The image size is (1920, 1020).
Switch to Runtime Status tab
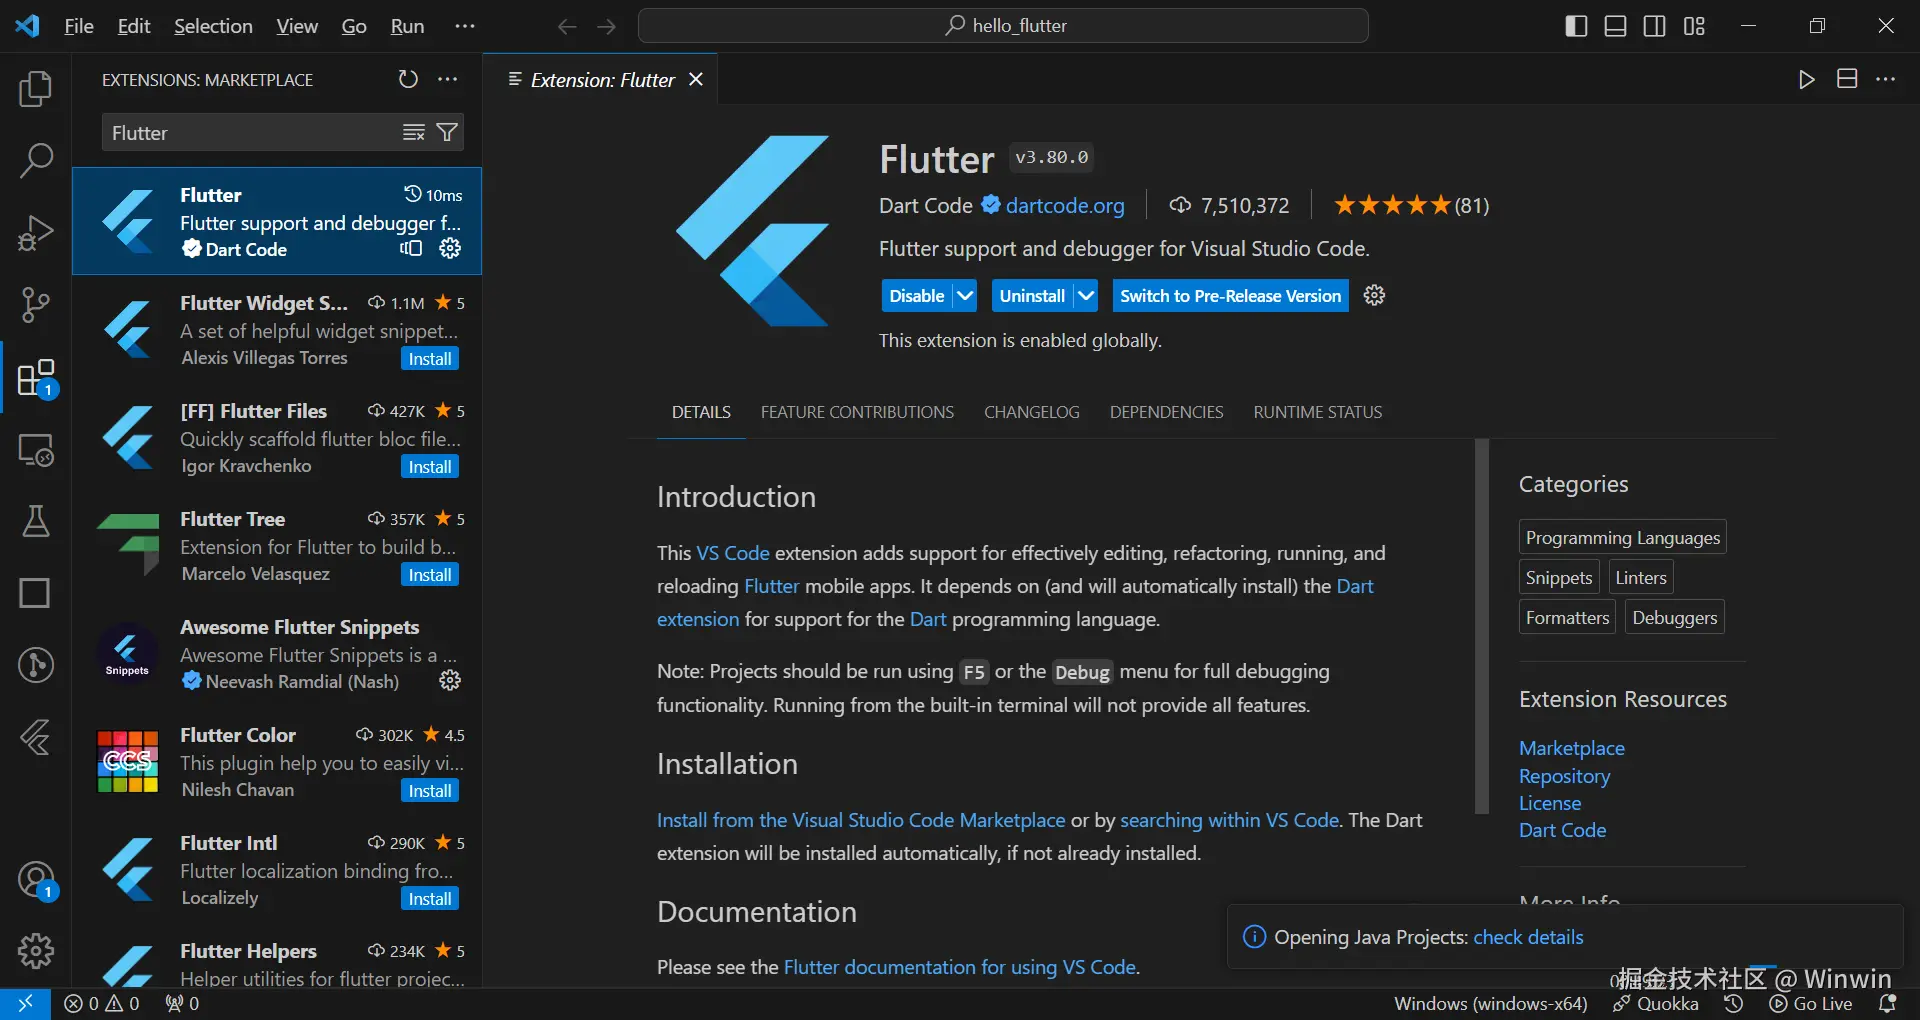1318,412
